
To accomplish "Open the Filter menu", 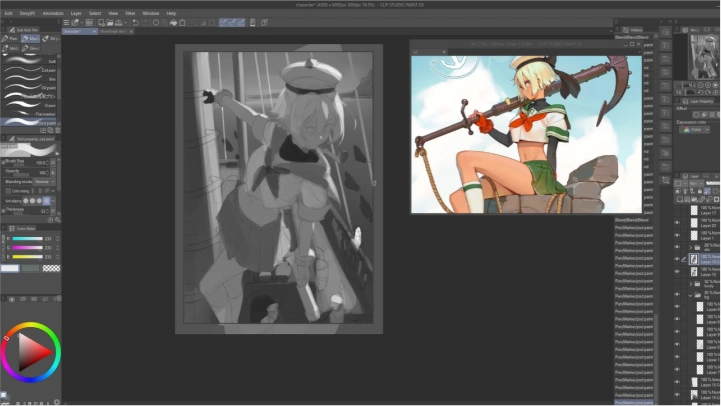I will pyautogui.click(x=130, y=13).
